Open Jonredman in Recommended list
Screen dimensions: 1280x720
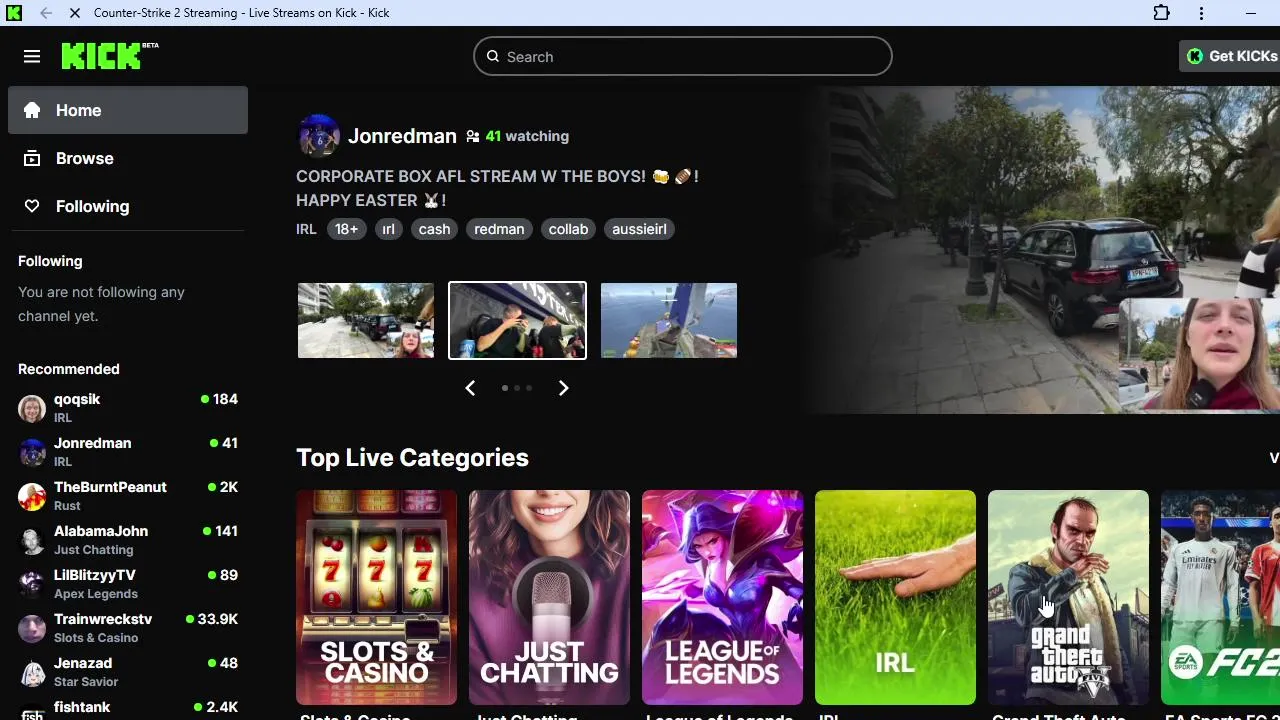tap(128, 452)
